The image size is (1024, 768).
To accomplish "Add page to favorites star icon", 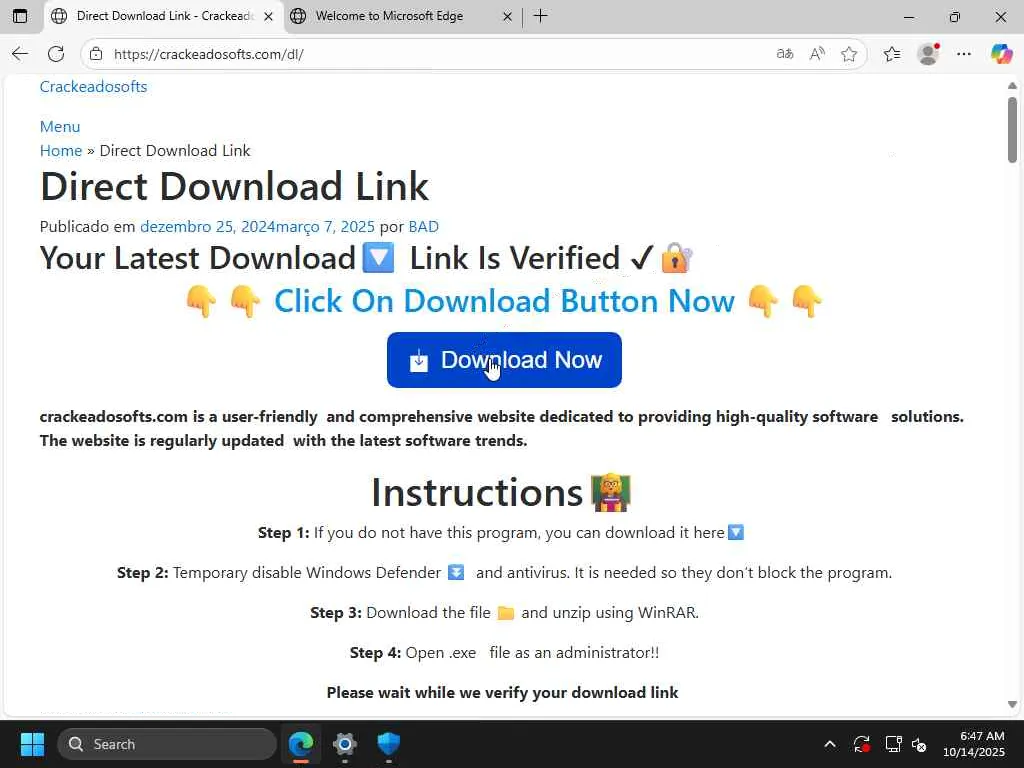I will 848,54.
